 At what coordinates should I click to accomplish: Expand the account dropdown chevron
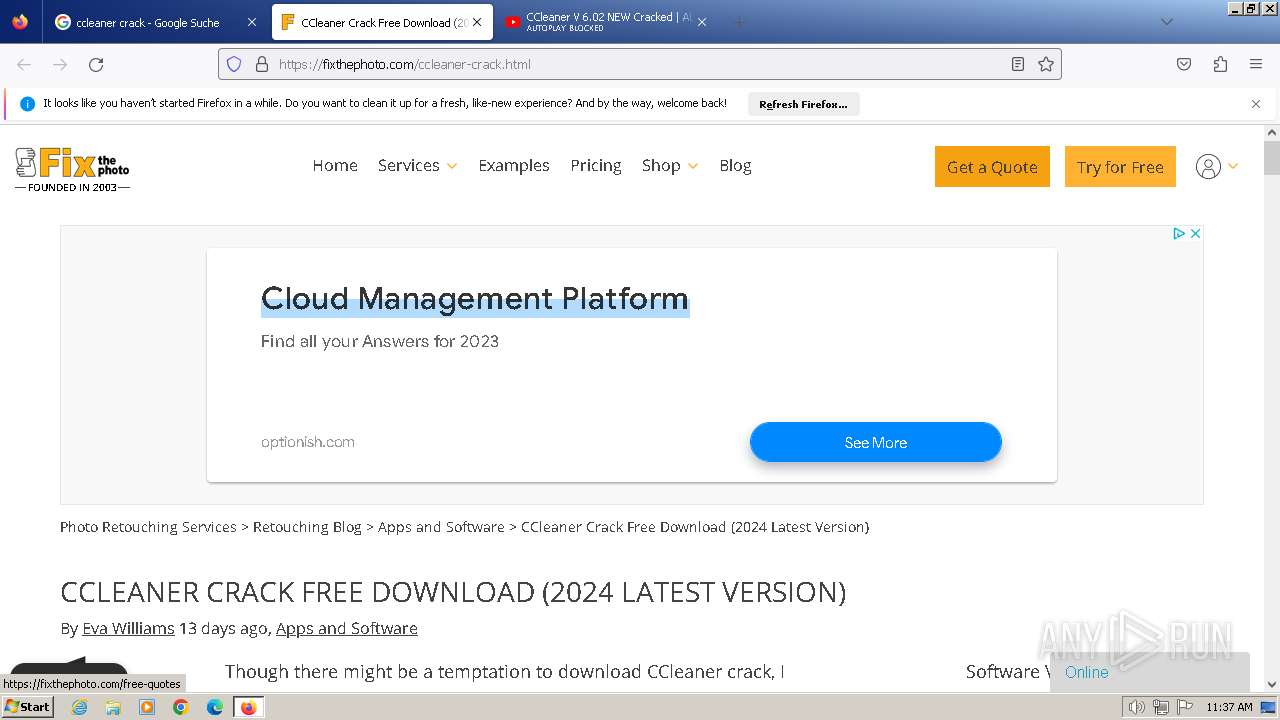click(x=1233, y=166)
